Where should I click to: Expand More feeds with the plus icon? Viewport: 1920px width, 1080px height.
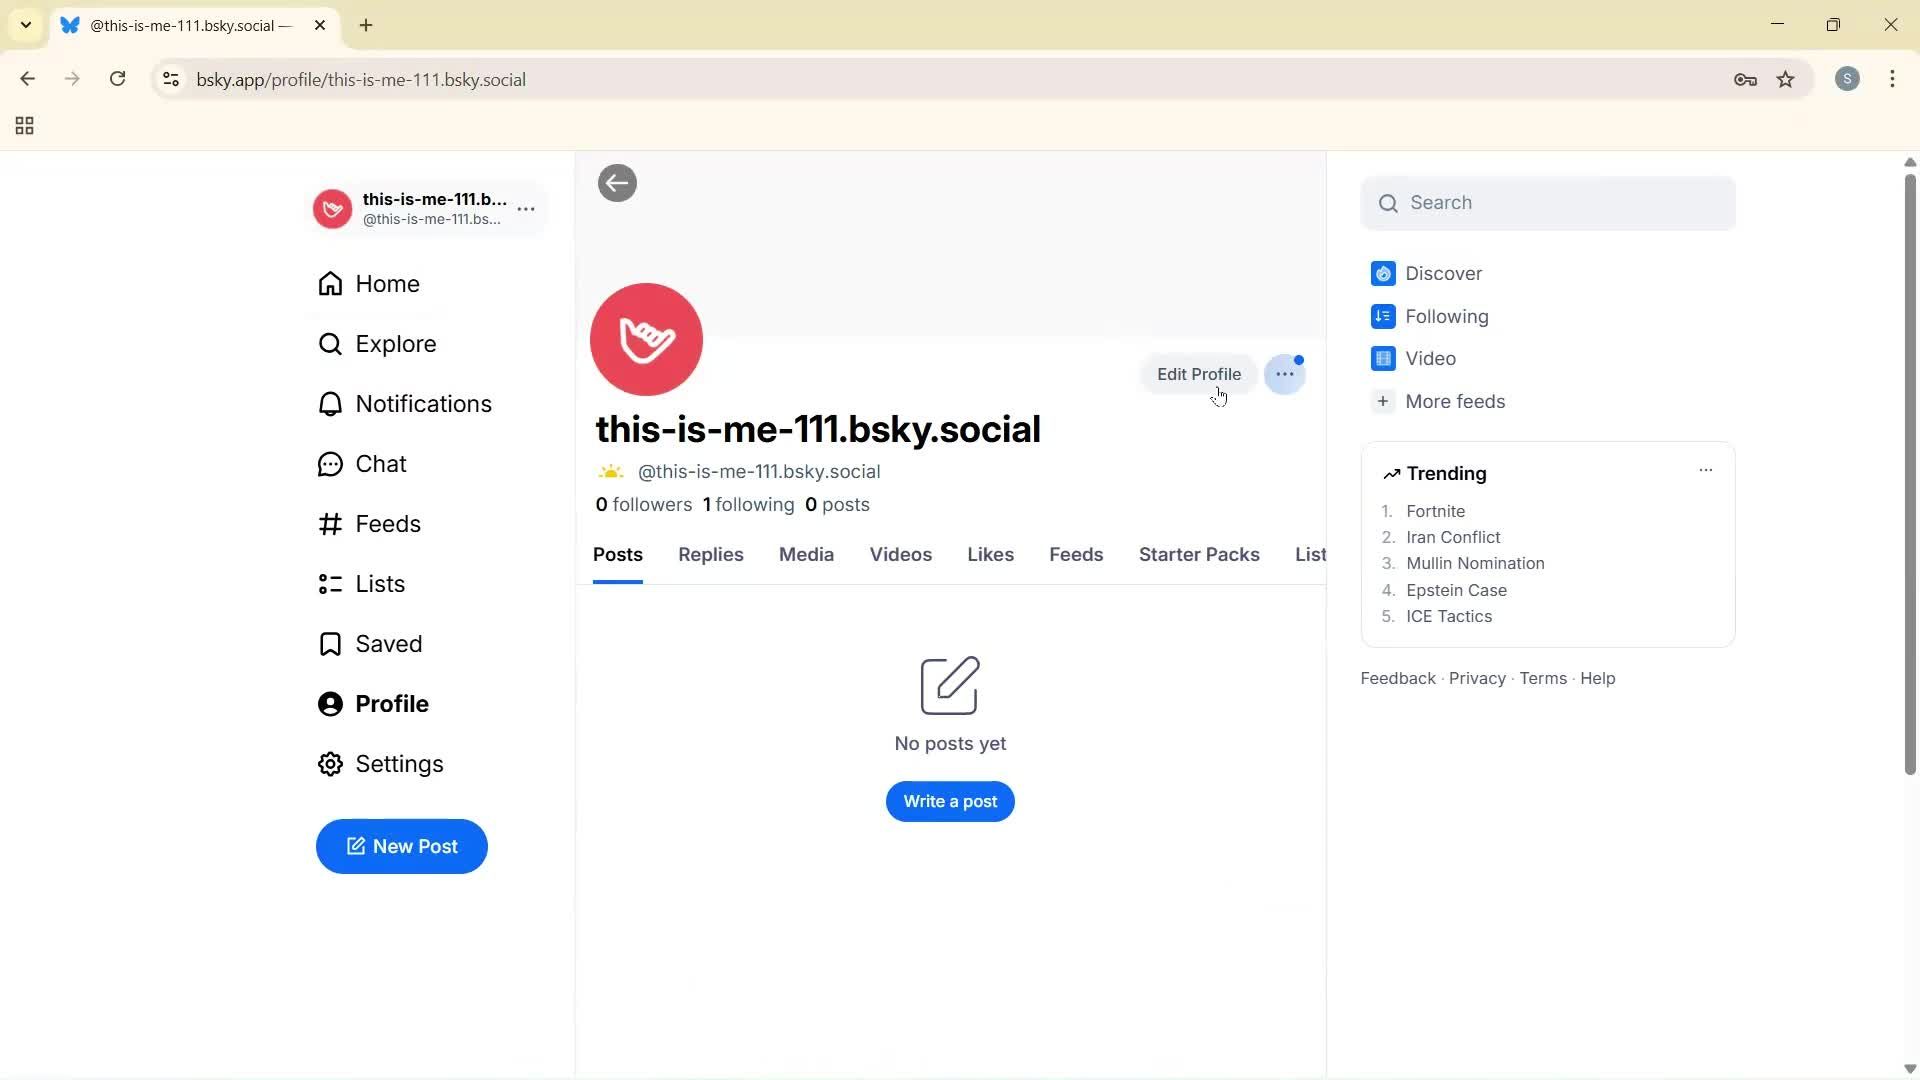tap(1382, 401)
